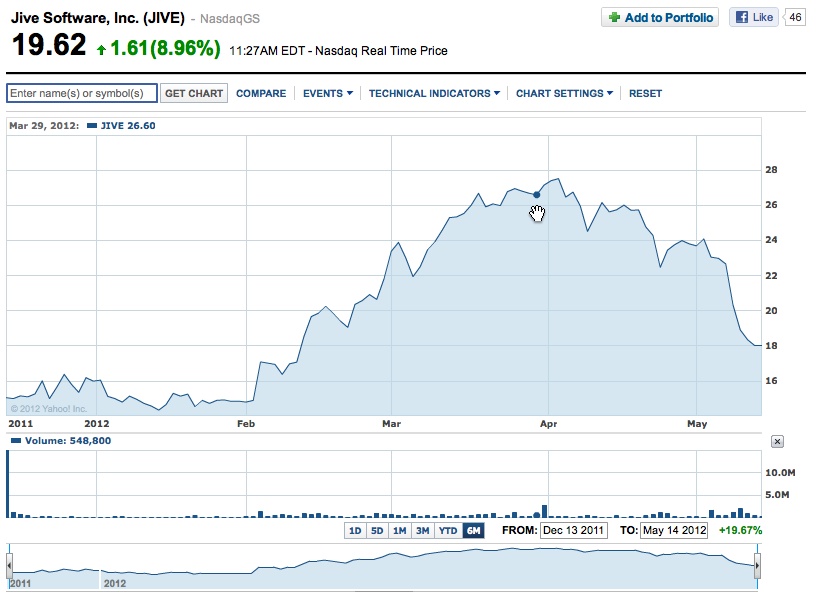Click the overview mini chart navigator
The image size is (829, 592).
[x=383, y=567]
